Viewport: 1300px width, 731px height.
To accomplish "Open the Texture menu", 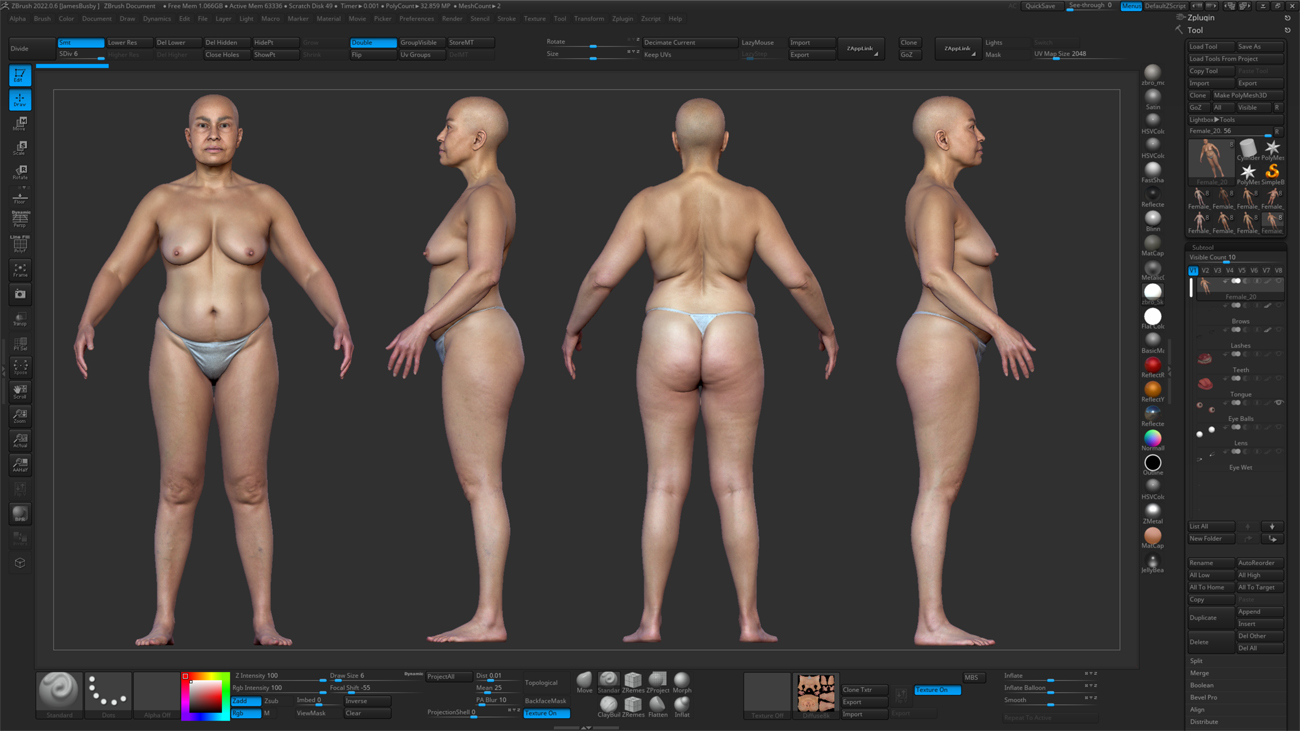I will point(535,19).
